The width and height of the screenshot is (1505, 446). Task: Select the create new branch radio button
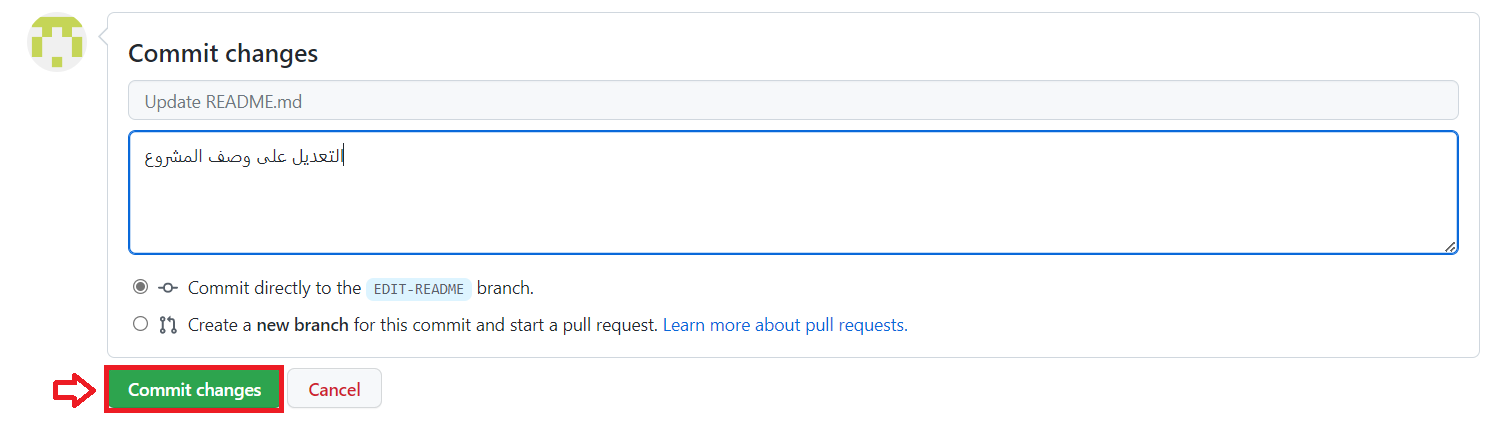(140, 324)
